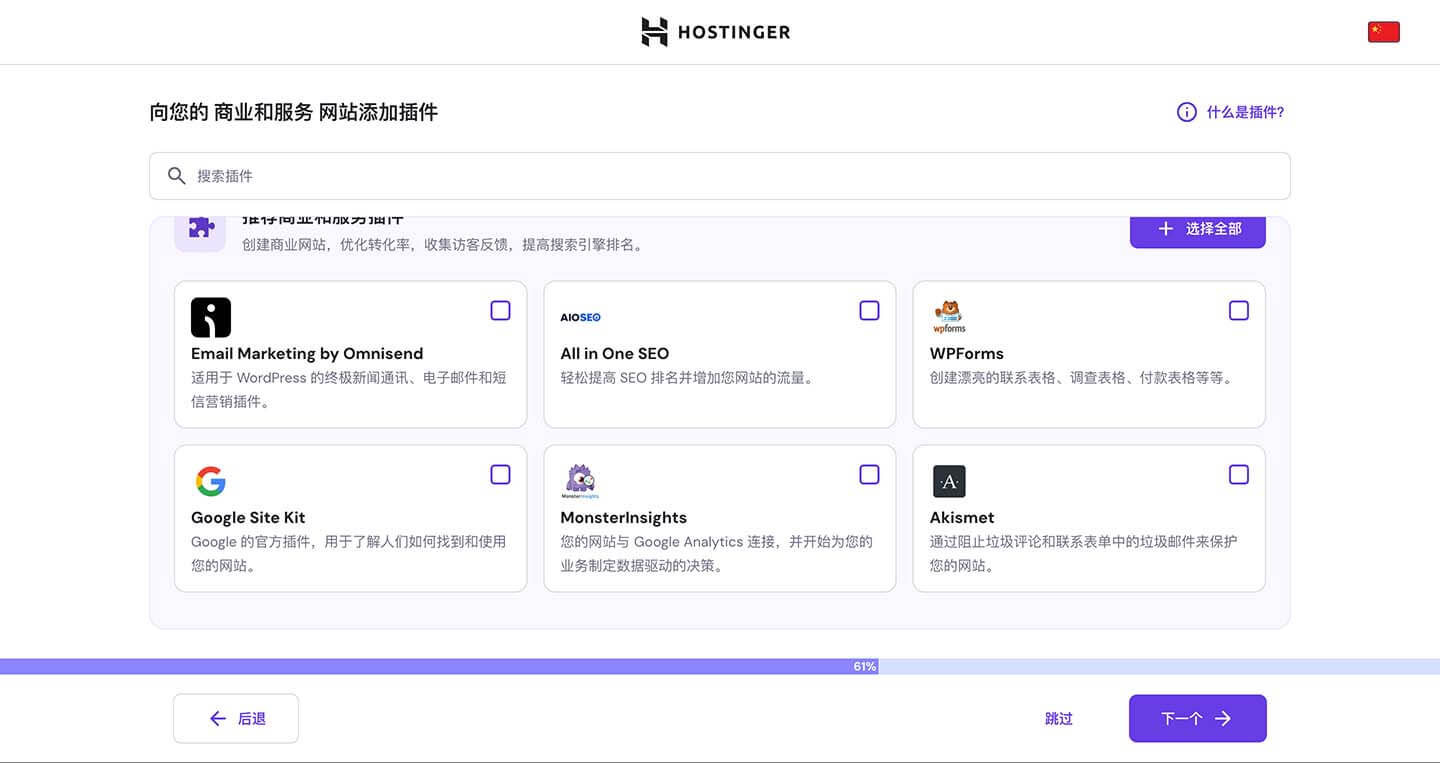Click the Hostinger logo
The height and width of the screenshot is (763, 1440).
coord(715,32)
